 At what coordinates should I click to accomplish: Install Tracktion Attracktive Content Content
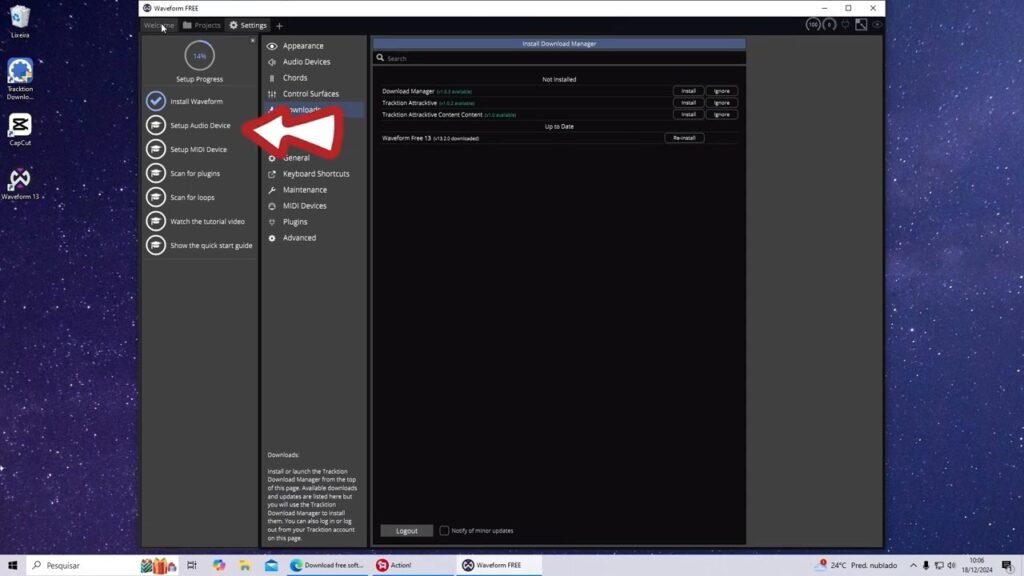click(688, 115)
